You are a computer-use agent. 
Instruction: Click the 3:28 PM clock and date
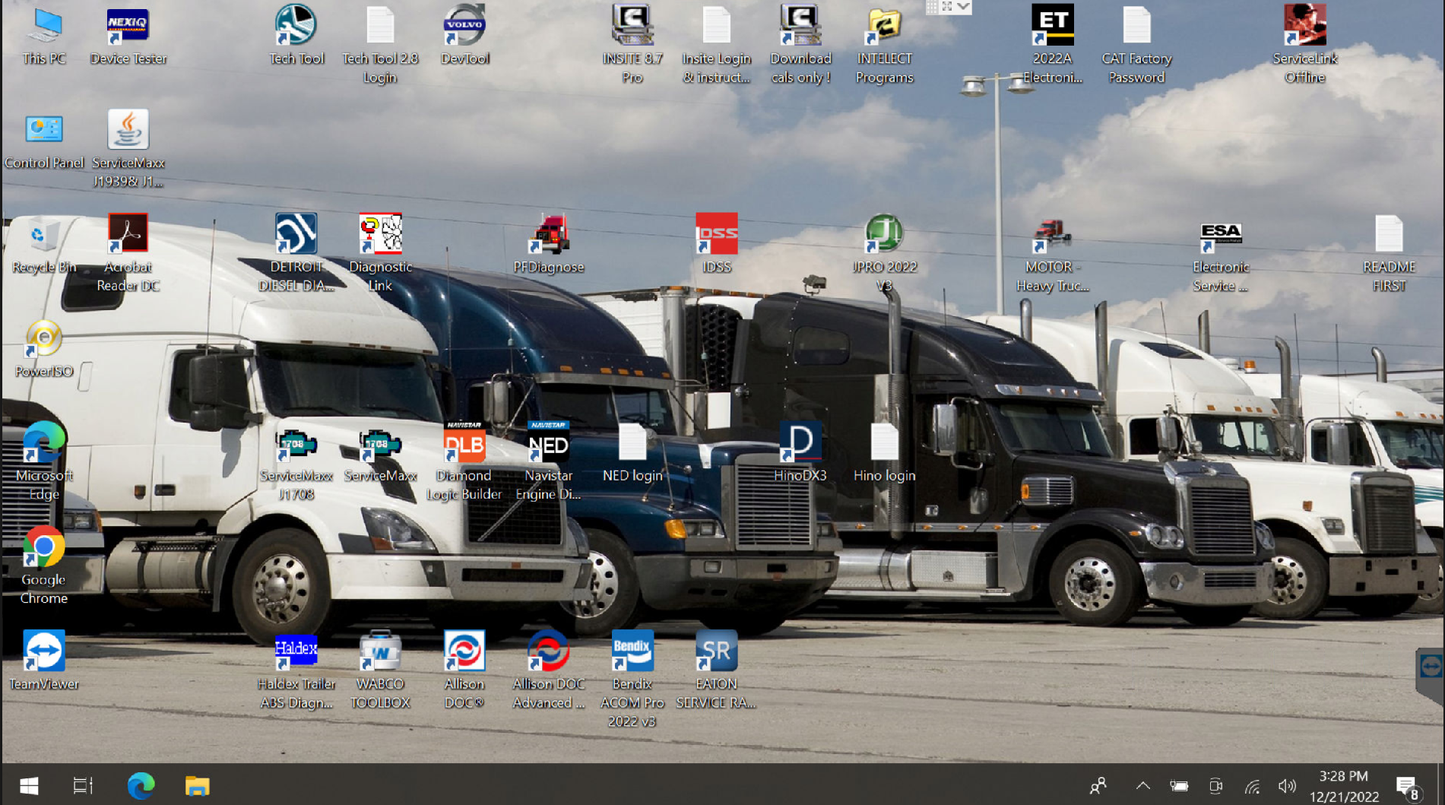tap(1344, 786)
